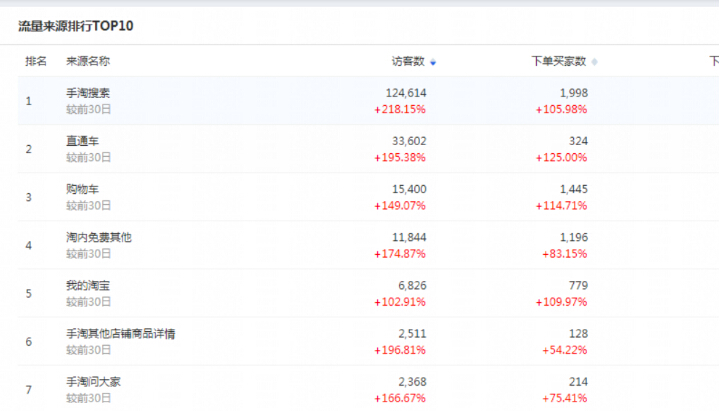
Task: Click the +125.00% buyer growth value
Action: tap(560, 157)
